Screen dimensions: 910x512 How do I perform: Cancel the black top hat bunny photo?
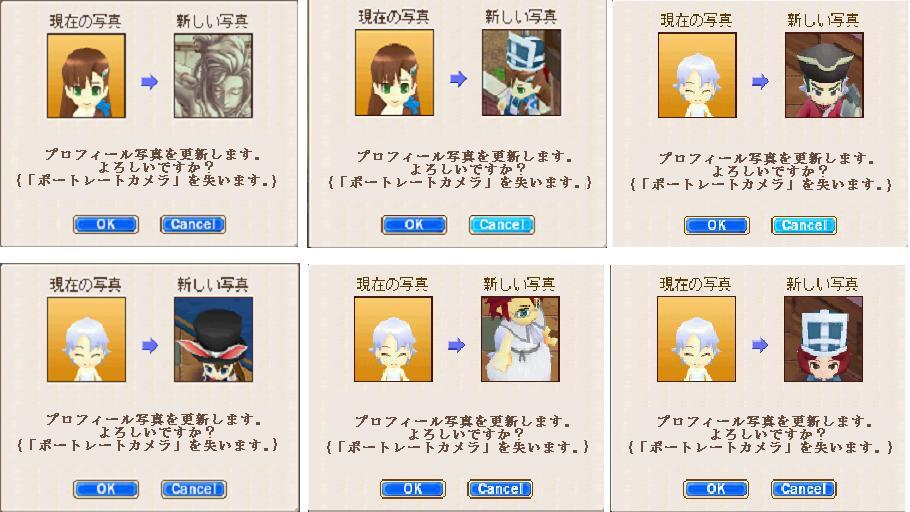(194, 489)
